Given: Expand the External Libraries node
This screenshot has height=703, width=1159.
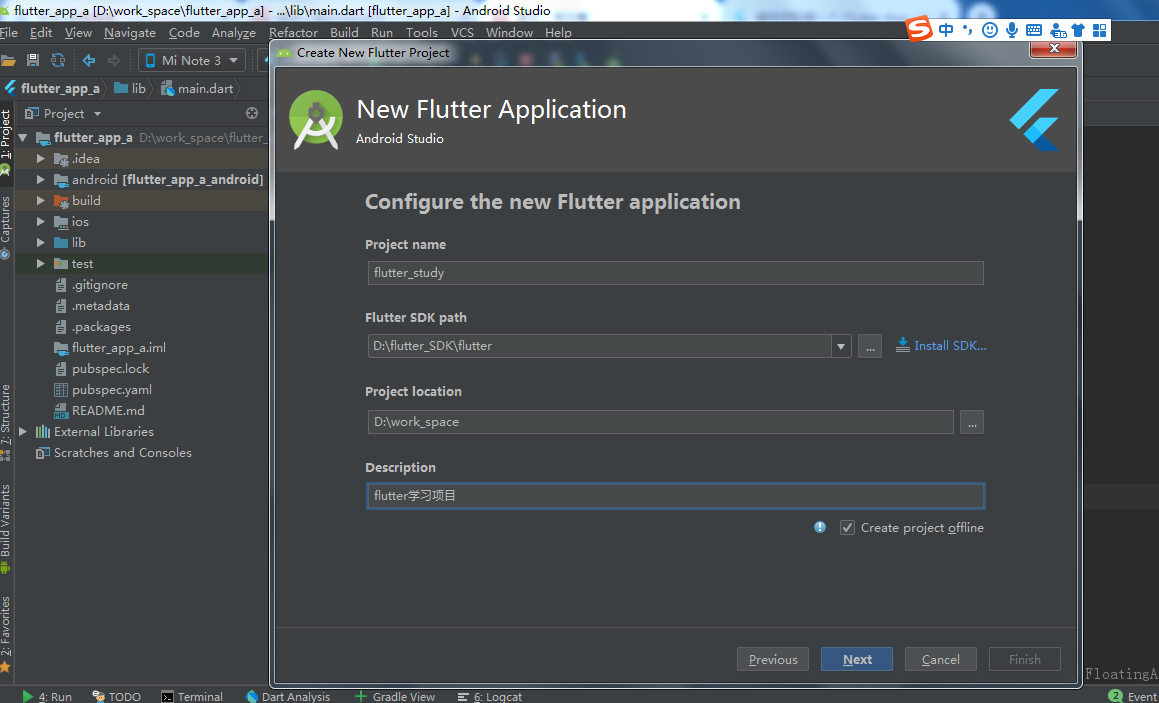Looking at the screenshot, I should (23, 432).
